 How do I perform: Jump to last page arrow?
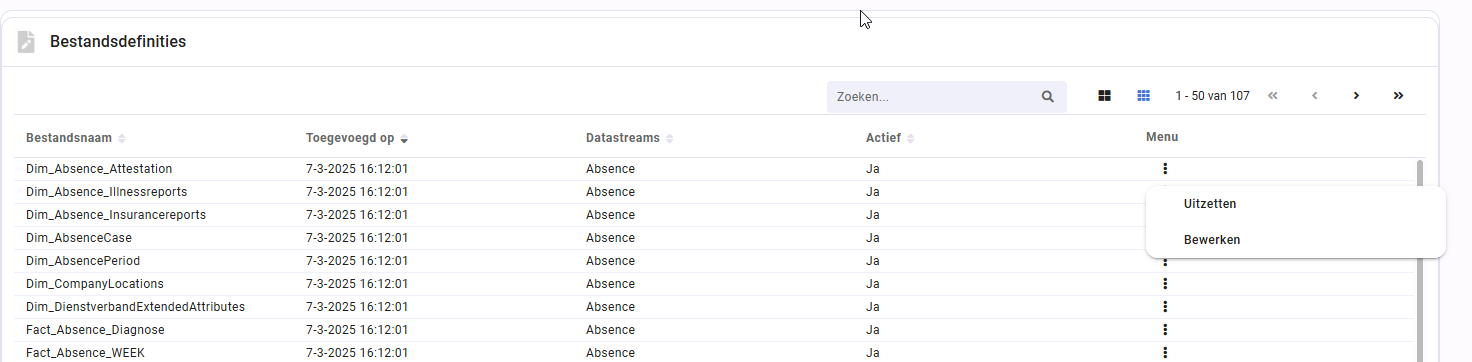click(x=1398, y=96)
